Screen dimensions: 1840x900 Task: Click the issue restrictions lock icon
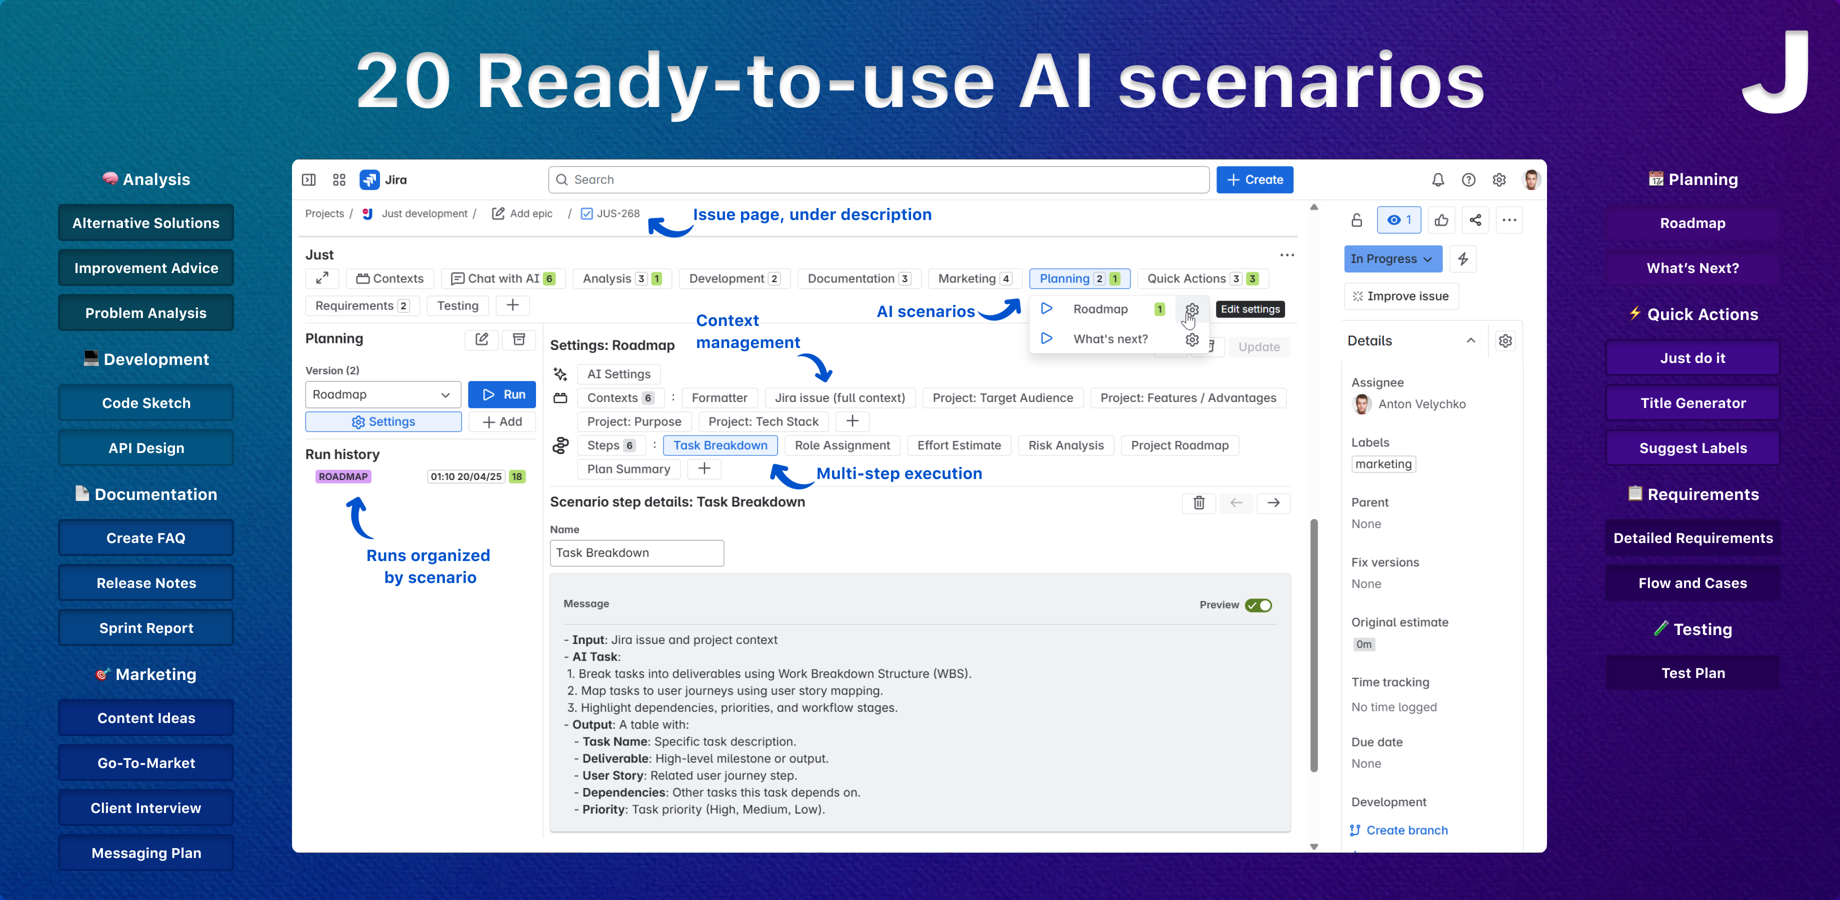[1357, 220]
